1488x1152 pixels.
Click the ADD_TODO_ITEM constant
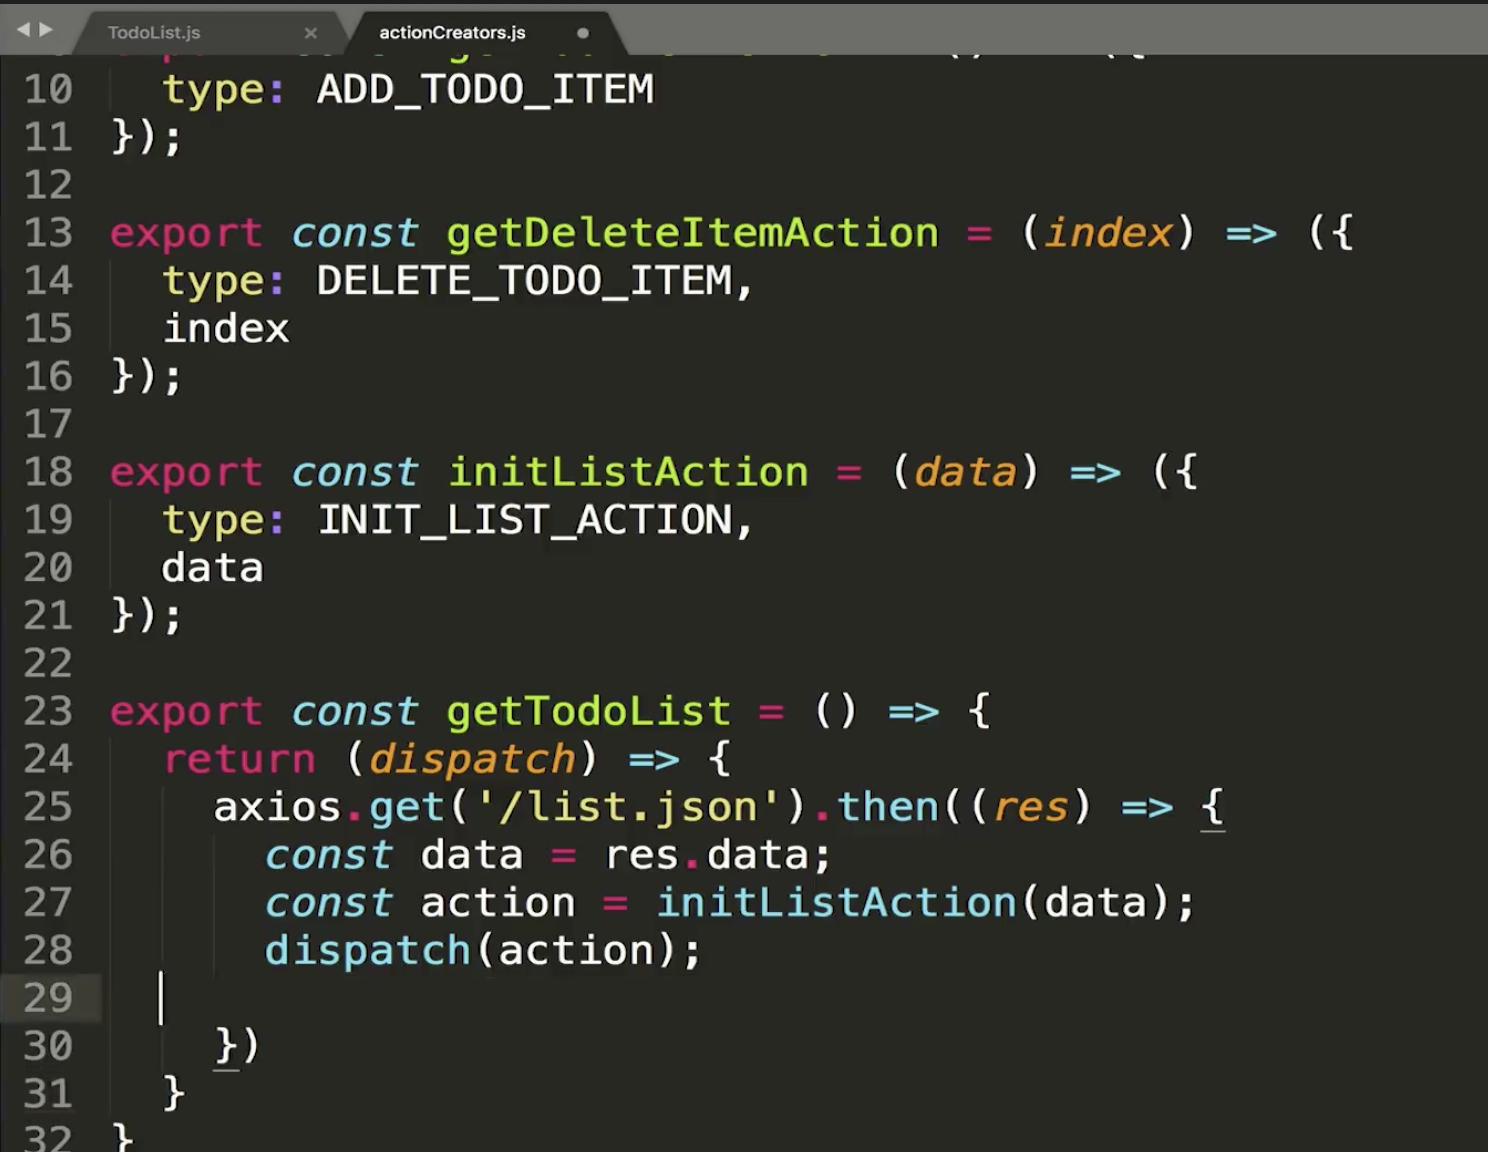pyautogui.click(x=485, y=90)
